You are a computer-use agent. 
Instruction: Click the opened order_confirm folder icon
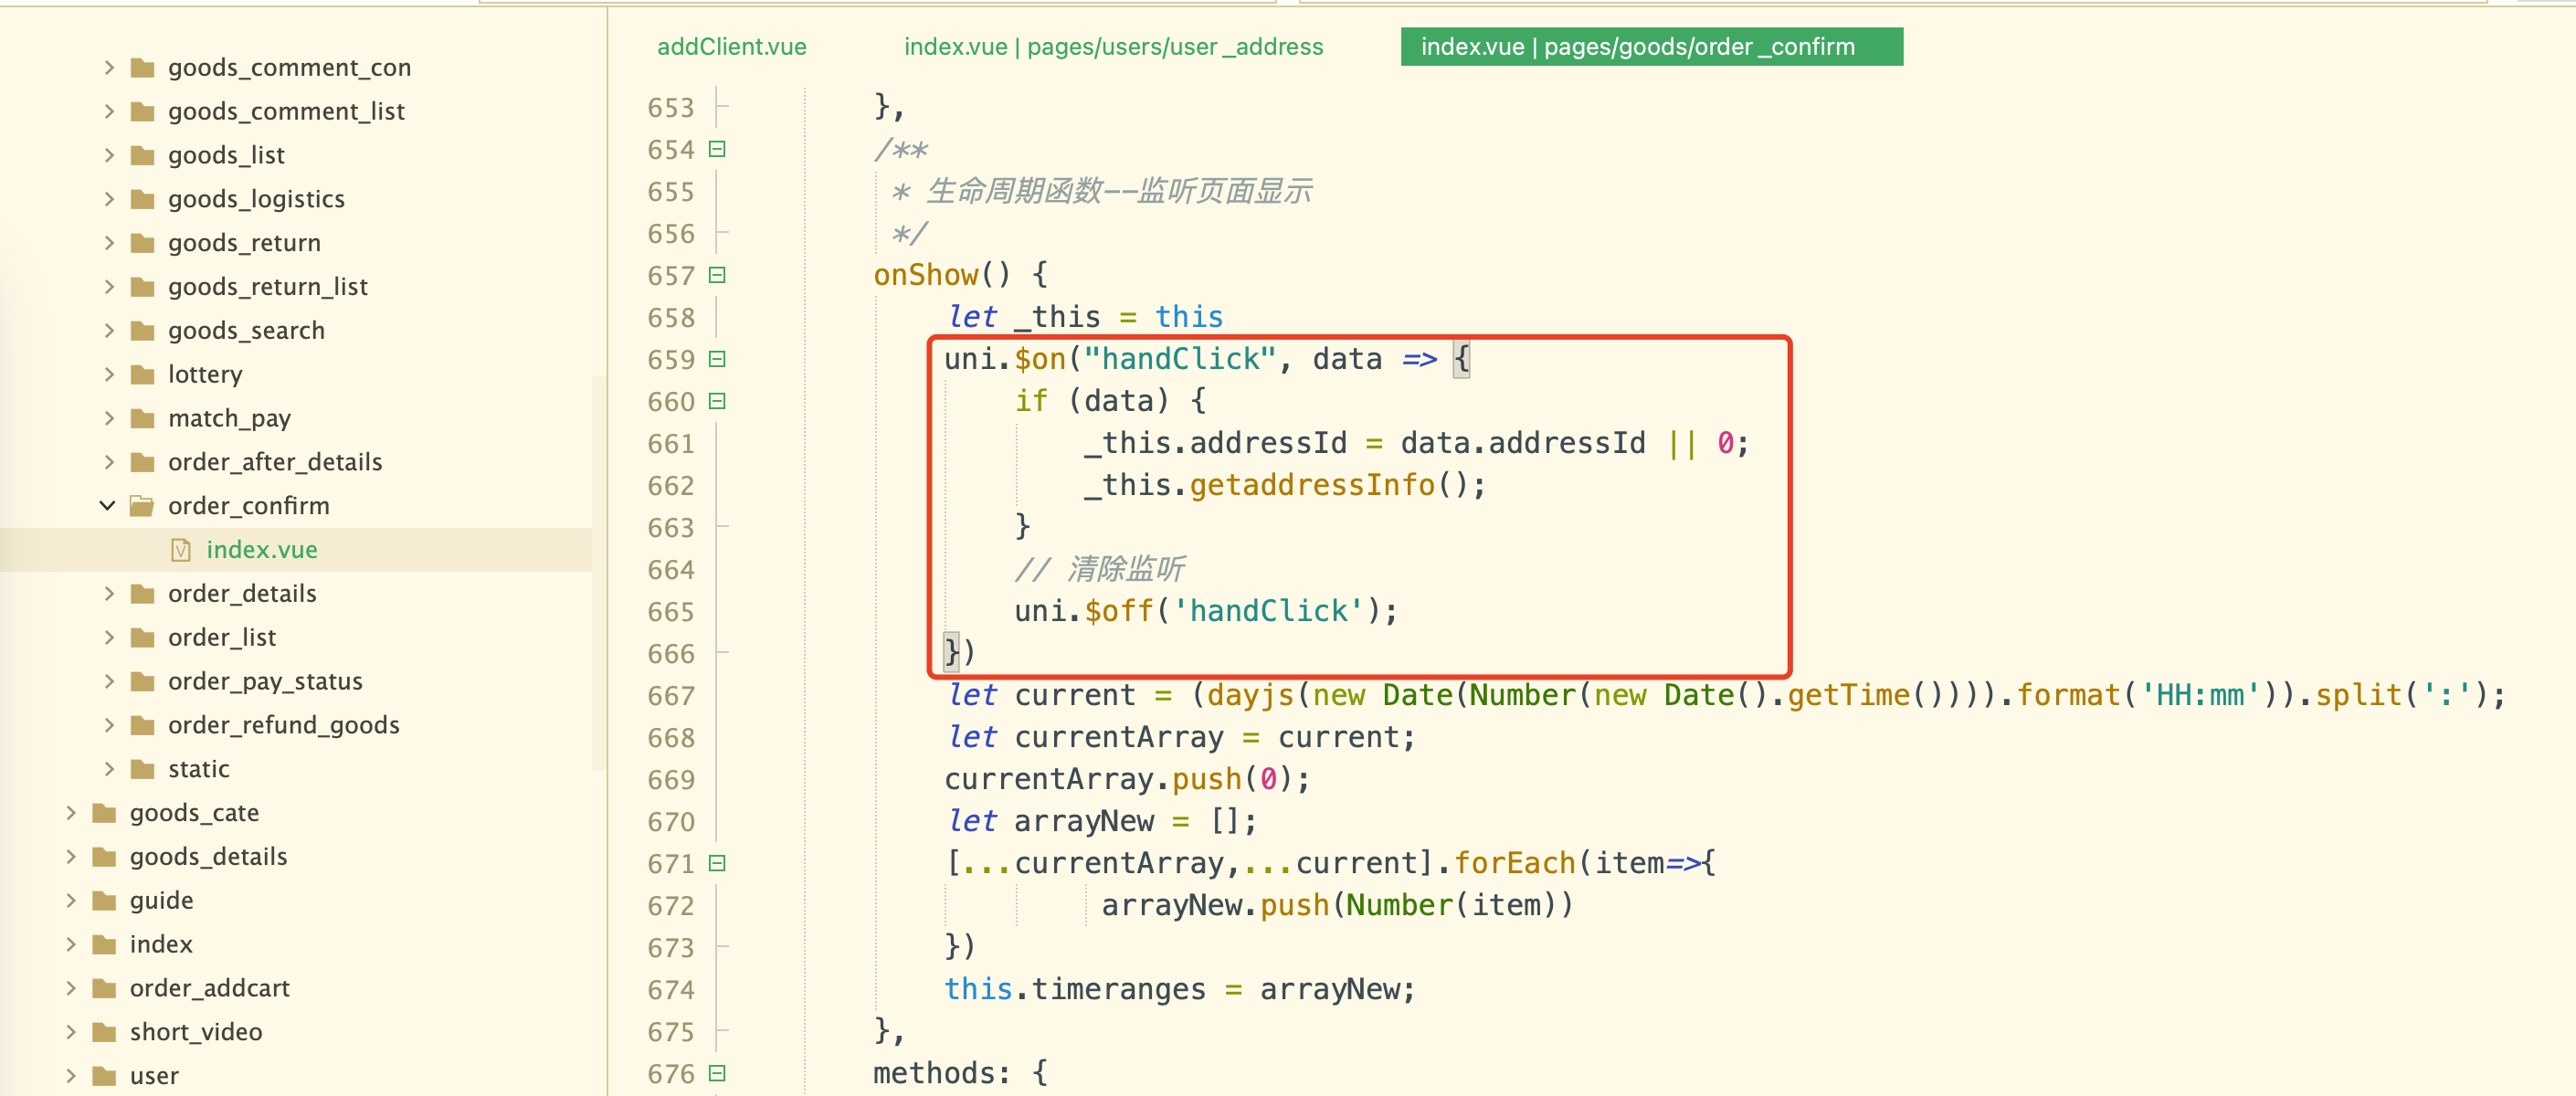coord(142,506)
